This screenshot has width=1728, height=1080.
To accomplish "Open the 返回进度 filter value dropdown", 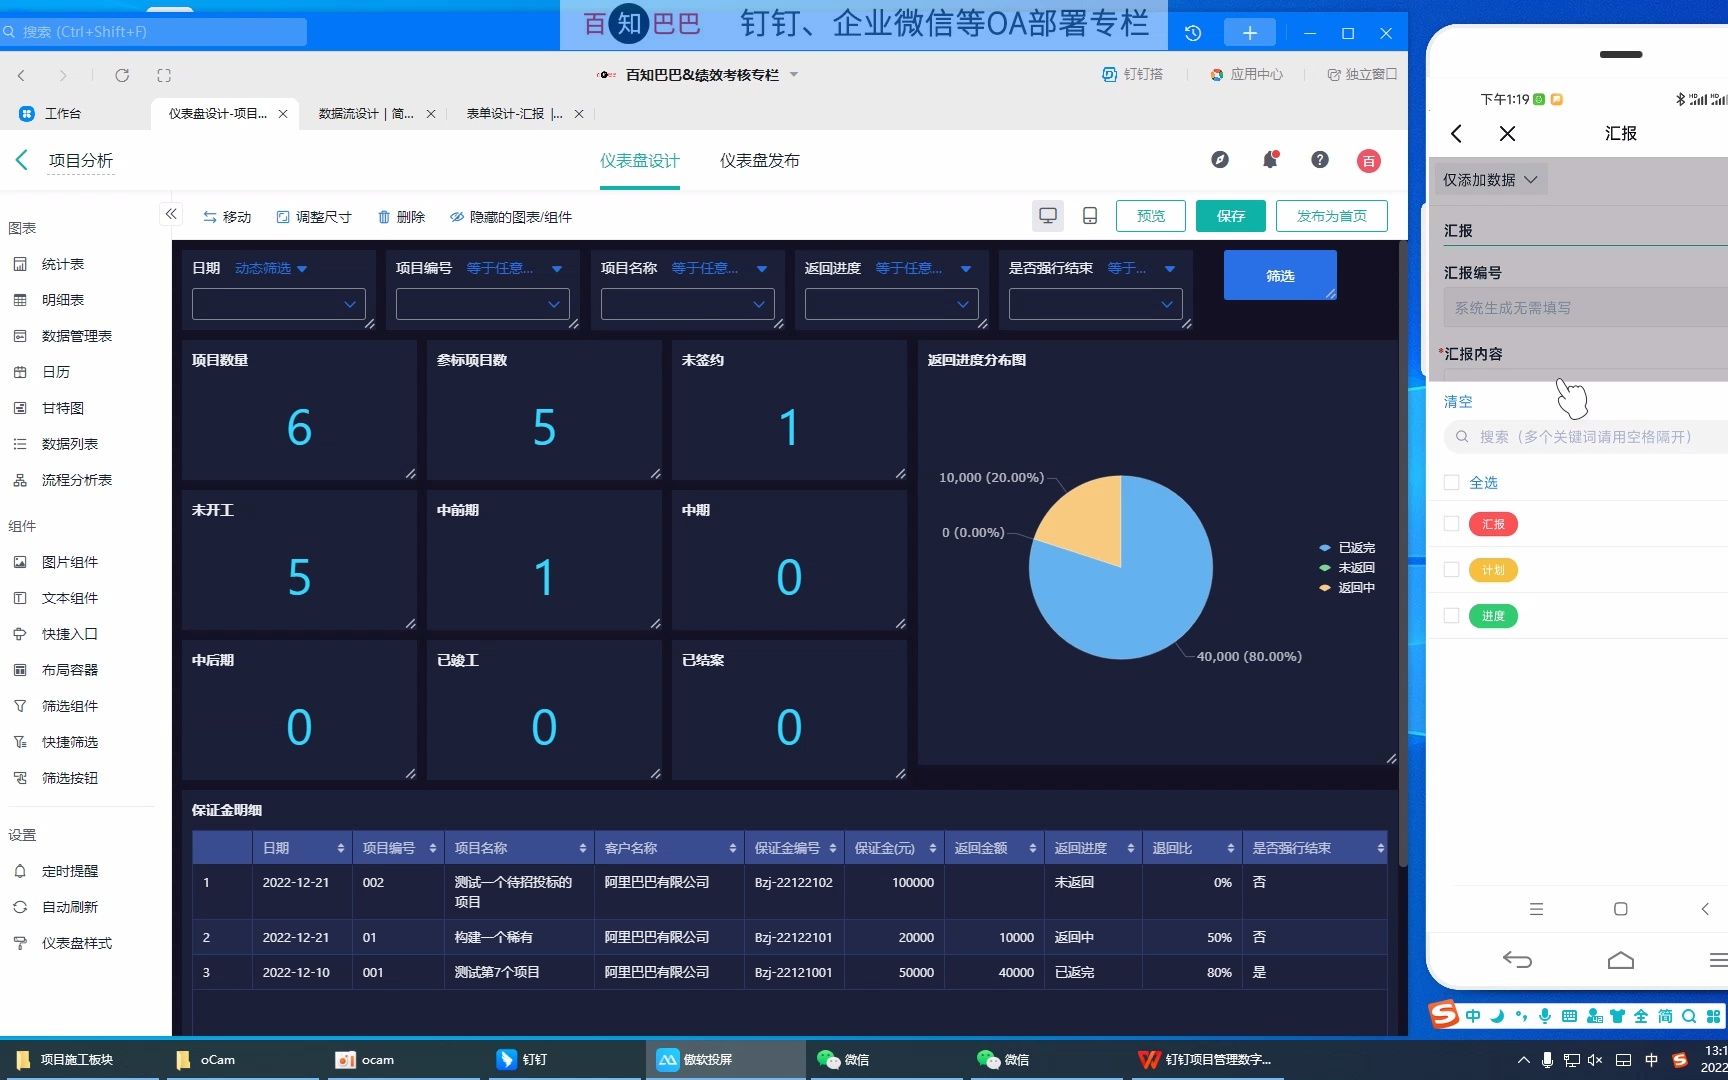I will pyautogui.click(x=892, y=304).
